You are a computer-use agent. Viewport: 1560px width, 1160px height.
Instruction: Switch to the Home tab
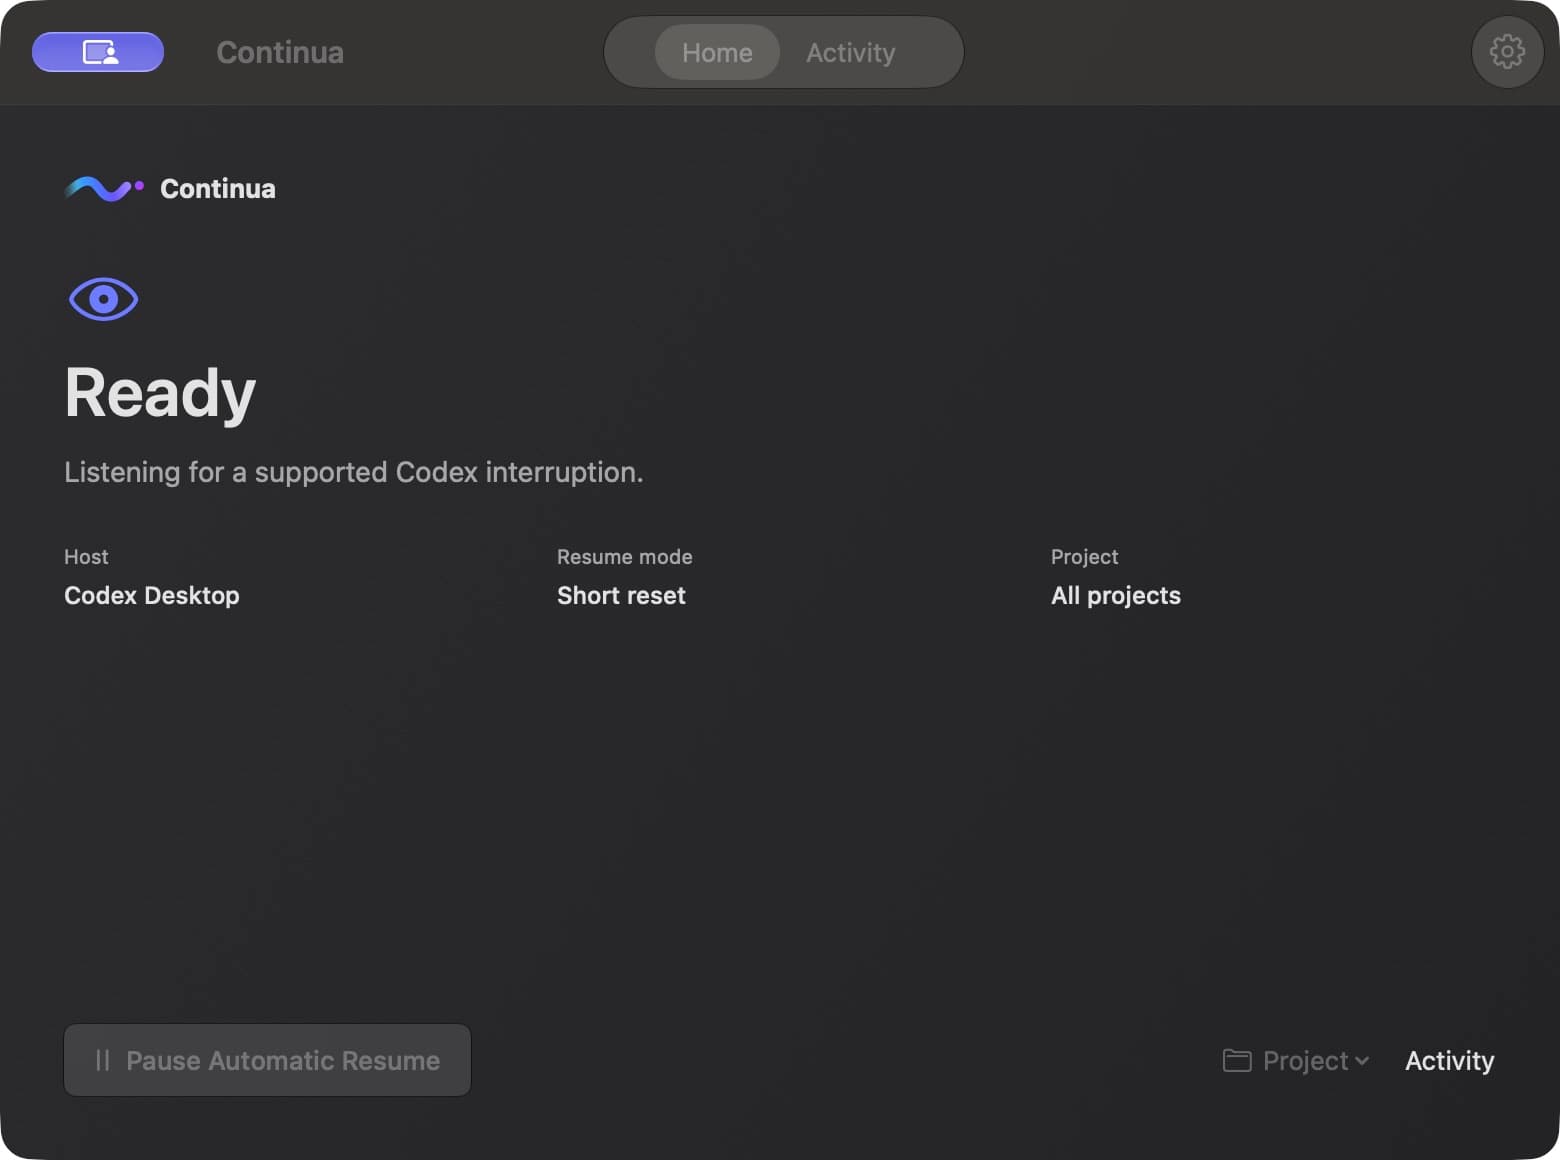pyautogui.click(x=717, y=52)
